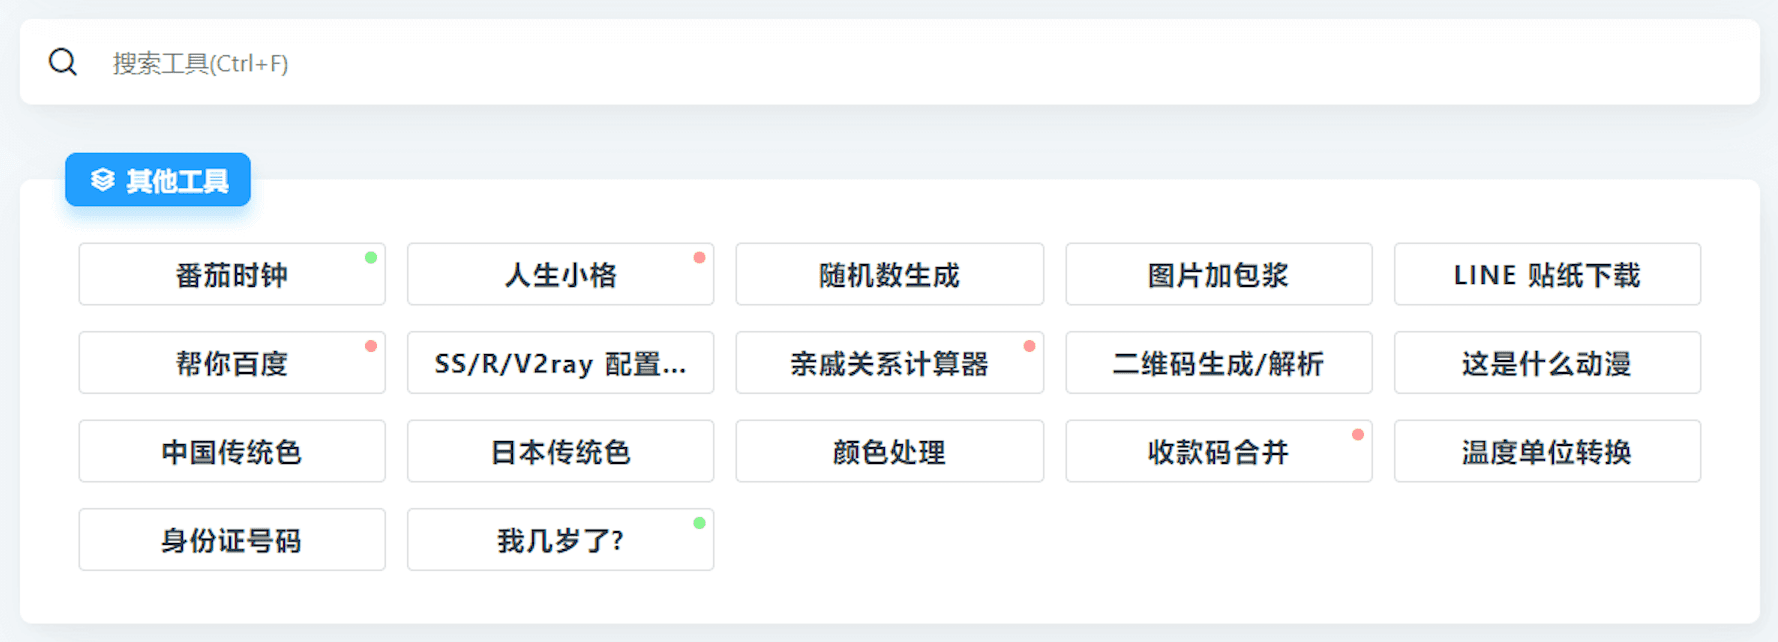Launch the 随机数生成 tool
Viewport: 1778px width, 642px height.
click(889, 274)
